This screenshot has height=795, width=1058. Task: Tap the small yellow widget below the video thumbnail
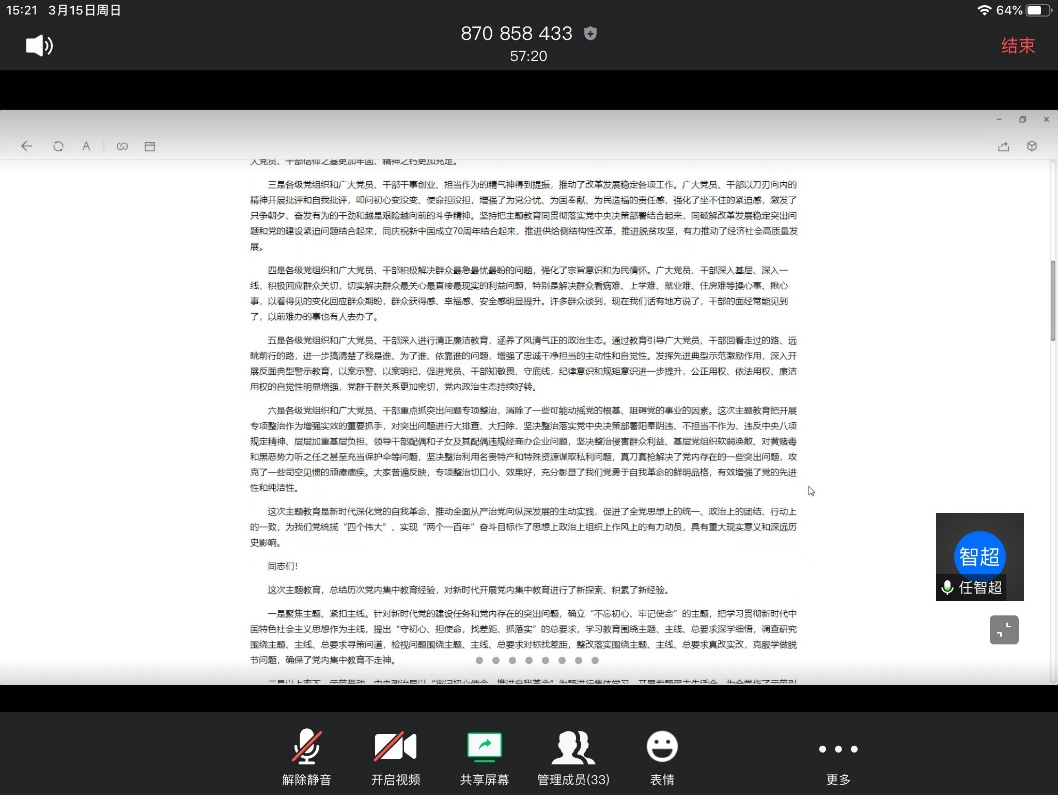coord(1004,629)
